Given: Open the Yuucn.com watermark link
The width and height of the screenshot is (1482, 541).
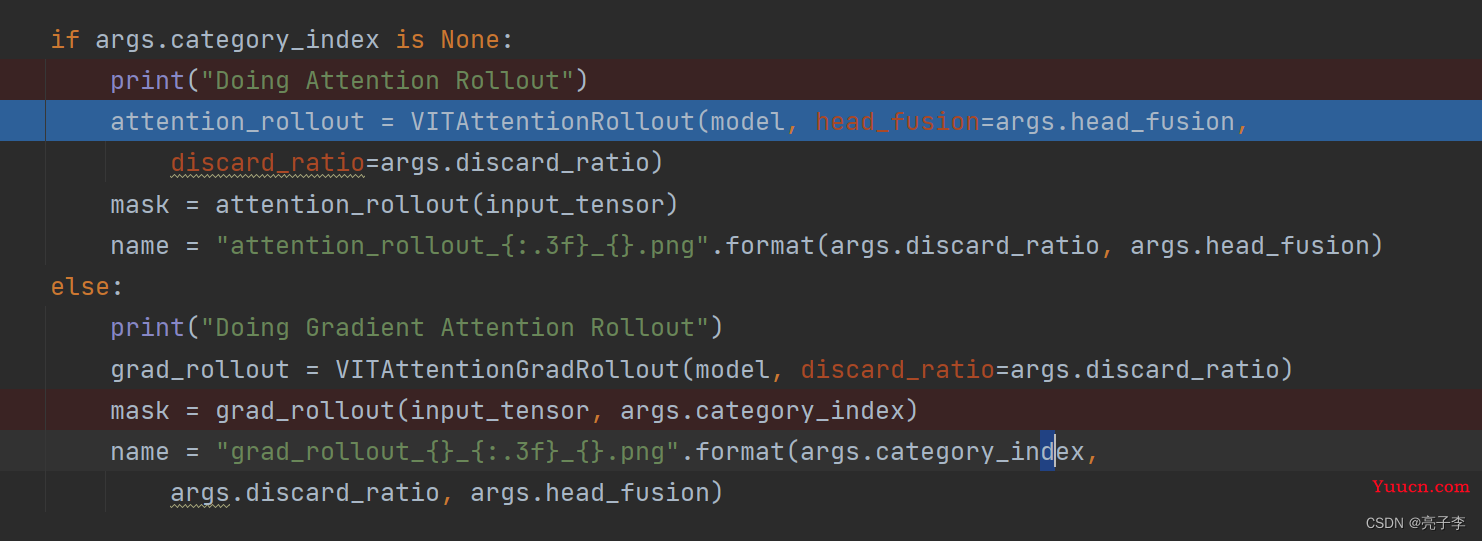Looking at the screenshot, I should tap(1421, 487).
